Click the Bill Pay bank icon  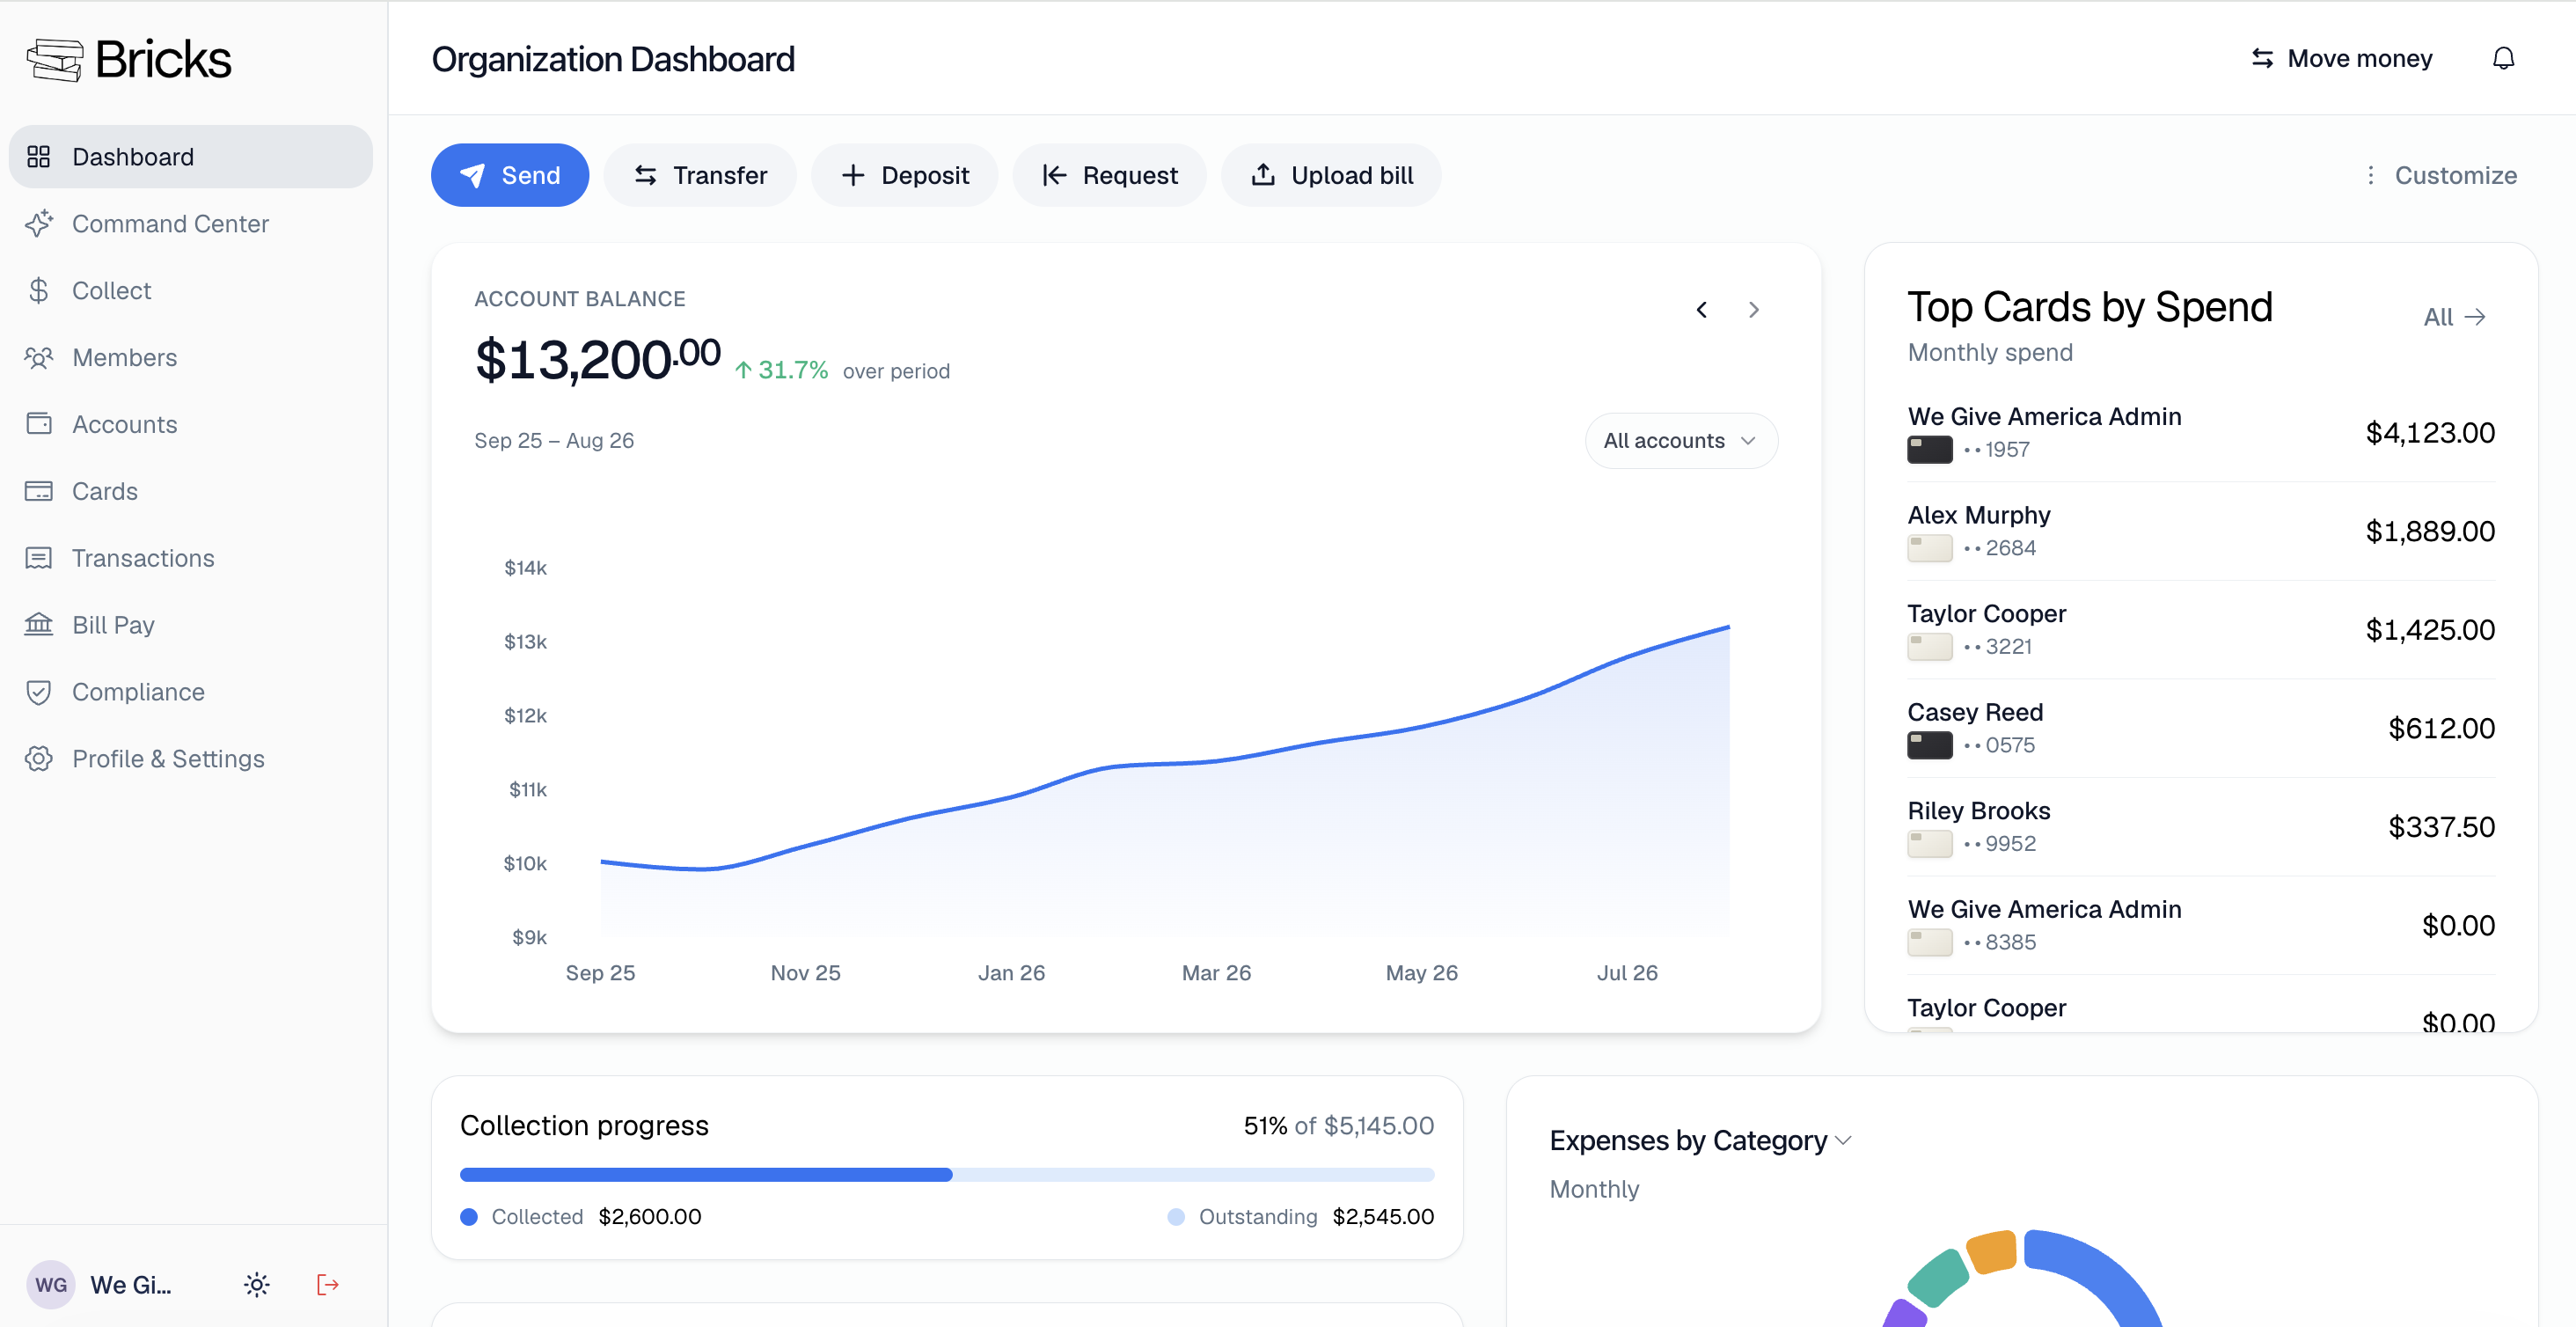(39, 625)
